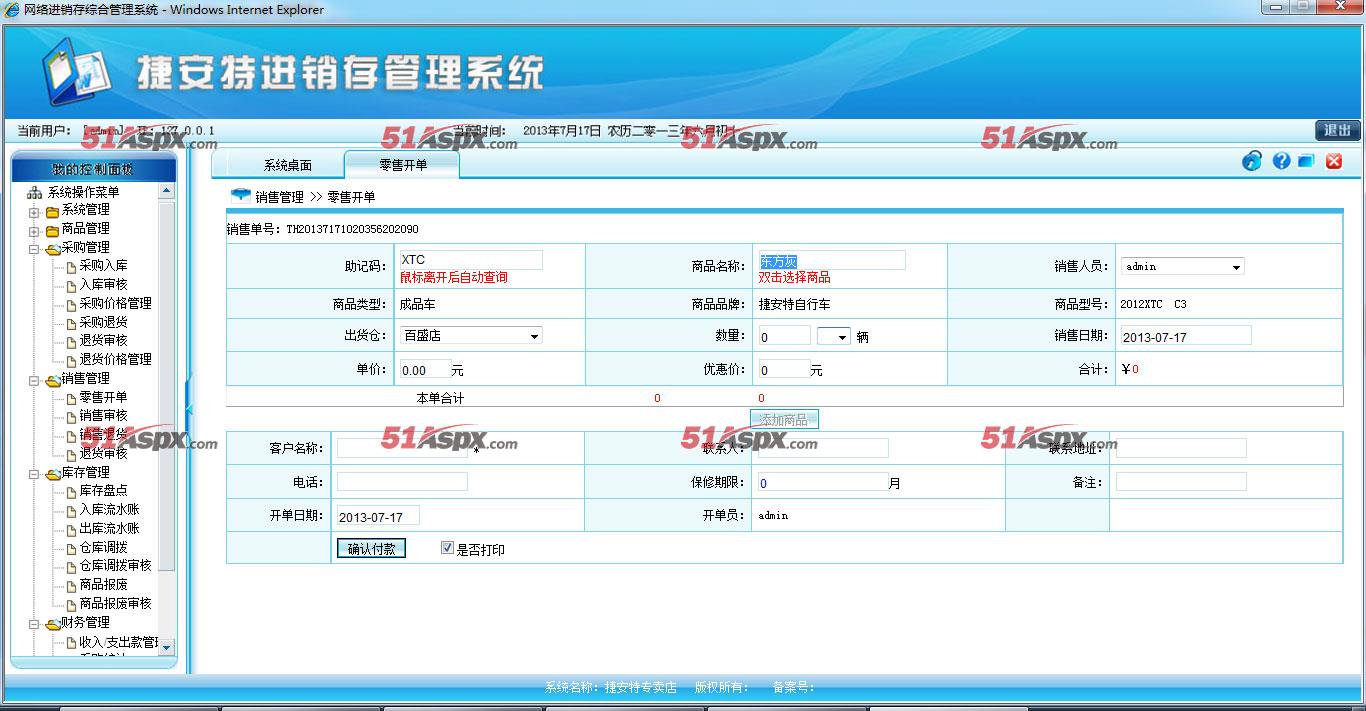Click the 添加商品 button

click(x=784, y=420)
